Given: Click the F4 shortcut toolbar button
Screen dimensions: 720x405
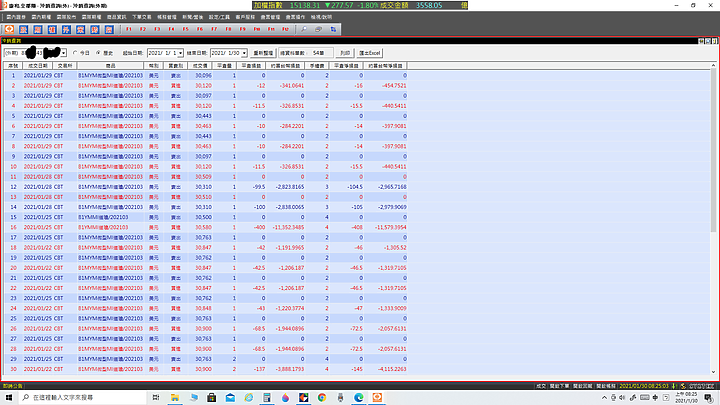Looking at the screenshot, I should 171,29.
